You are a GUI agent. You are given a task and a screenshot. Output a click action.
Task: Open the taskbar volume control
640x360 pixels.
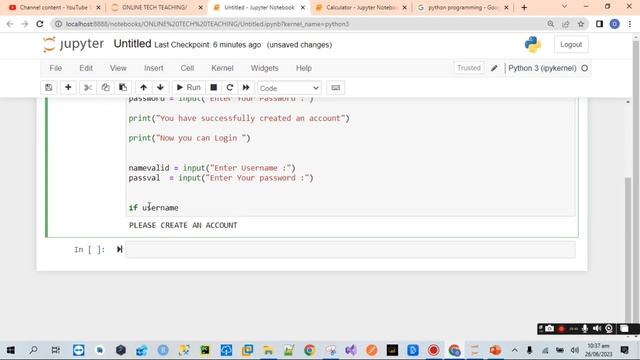click(x=575, y=350)
